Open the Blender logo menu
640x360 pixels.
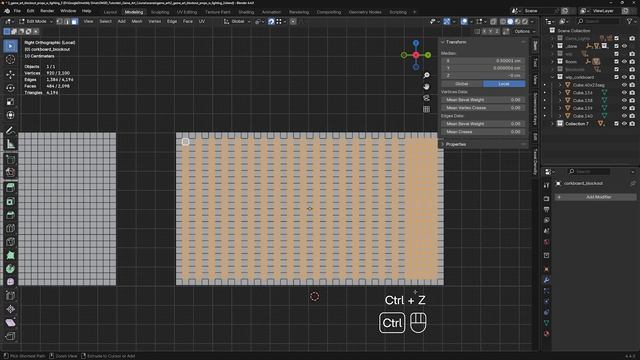point(7,11)
